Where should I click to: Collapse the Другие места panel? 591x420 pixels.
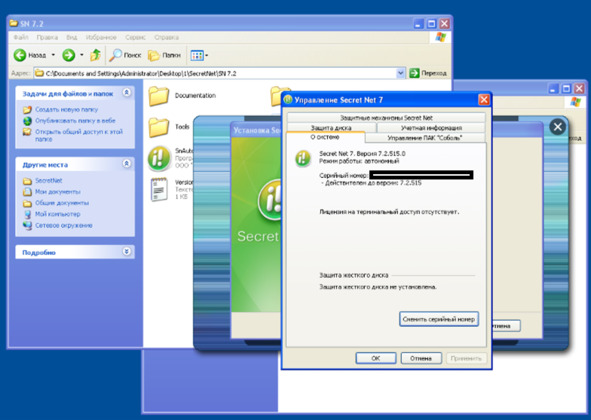click(127, 164)
